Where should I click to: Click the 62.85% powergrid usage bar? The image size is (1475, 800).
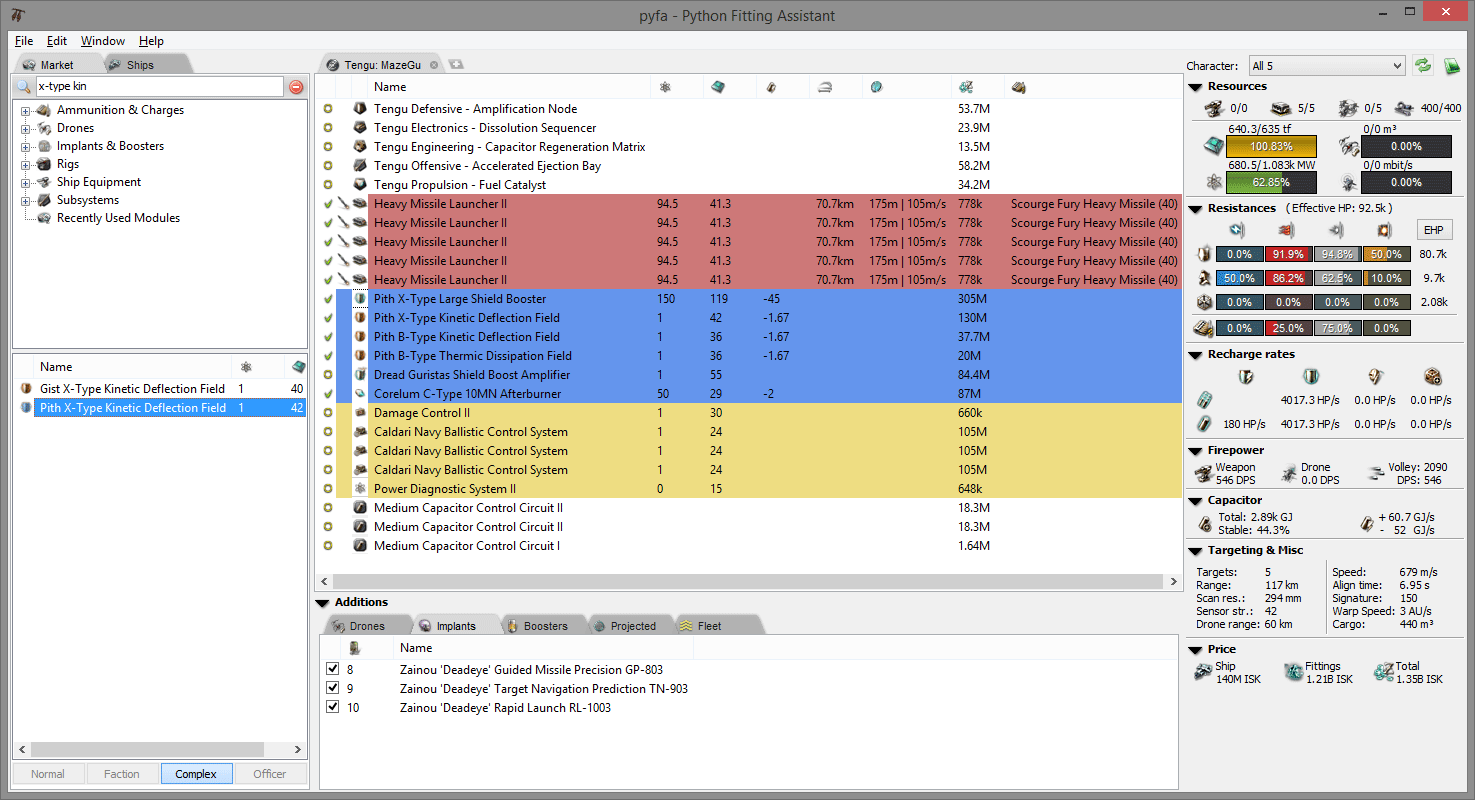1273,182
